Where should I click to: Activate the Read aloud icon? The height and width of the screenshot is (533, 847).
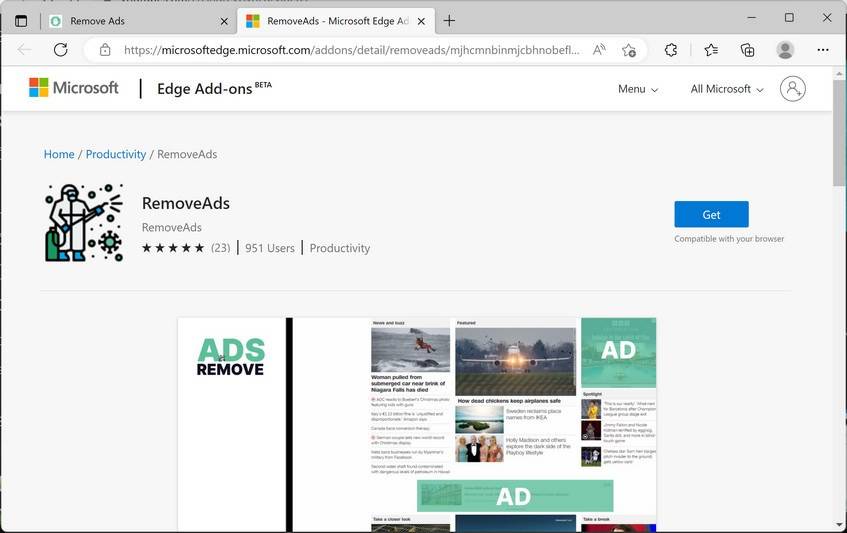(x=599, y=50)
